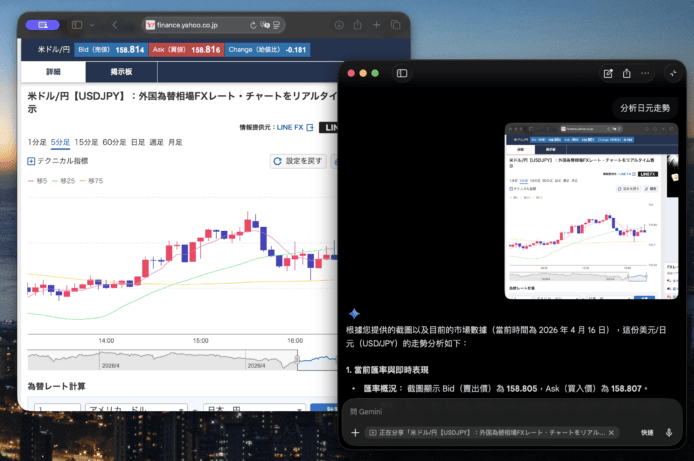Show the Safari tab overview icon
Screen dimensions: 694x461
(x=396, y=25)
